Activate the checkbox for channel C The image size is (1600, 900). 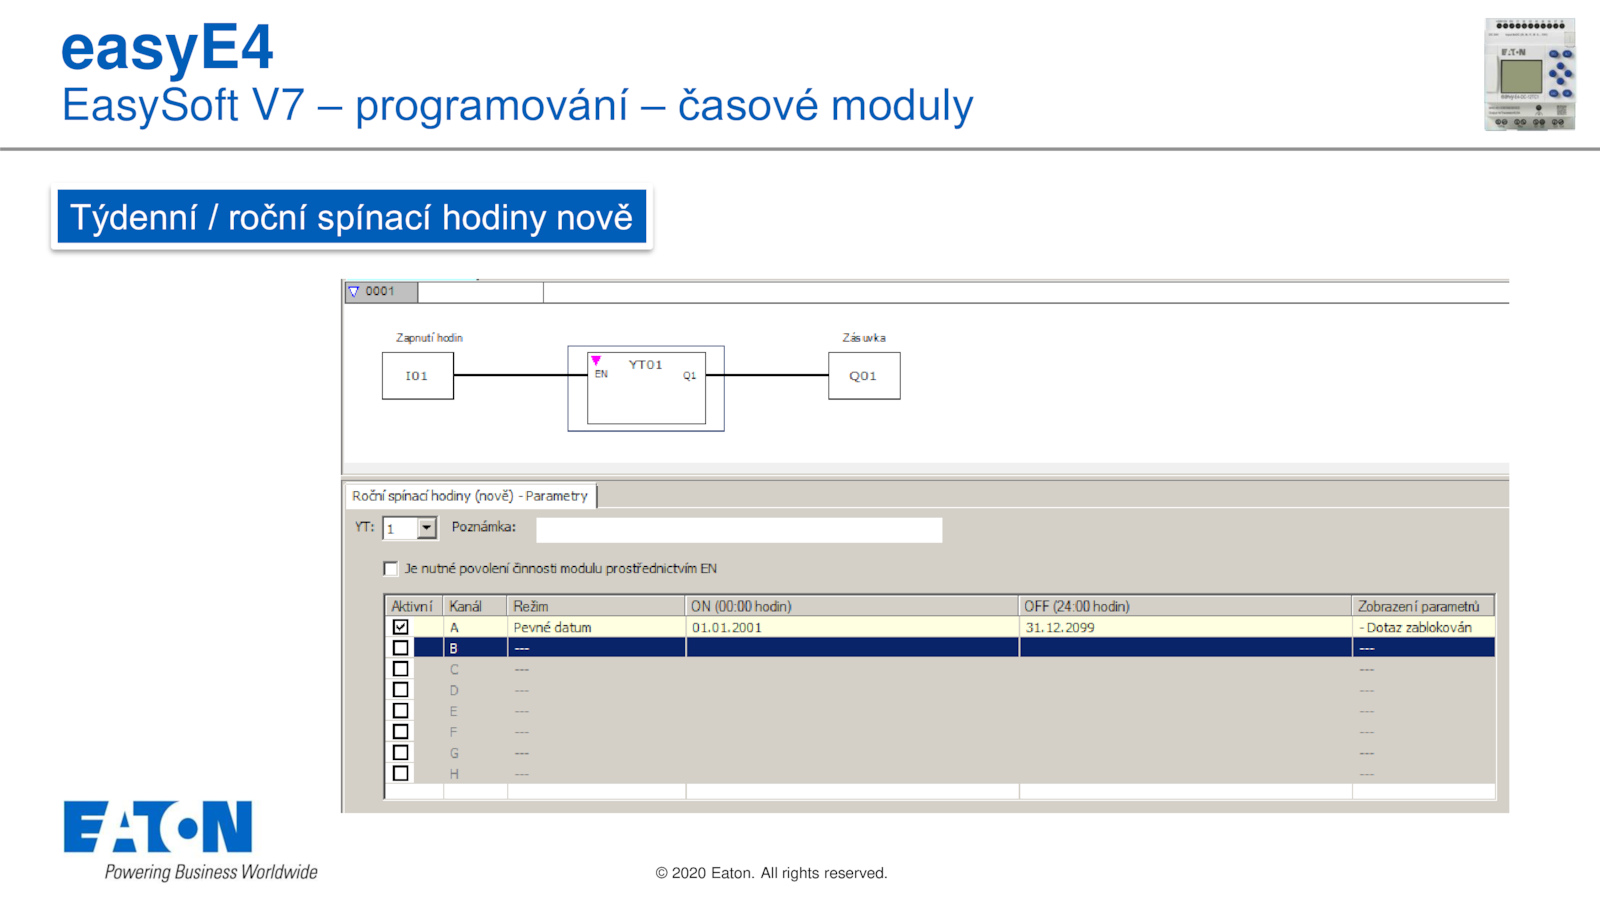[400, 669]
